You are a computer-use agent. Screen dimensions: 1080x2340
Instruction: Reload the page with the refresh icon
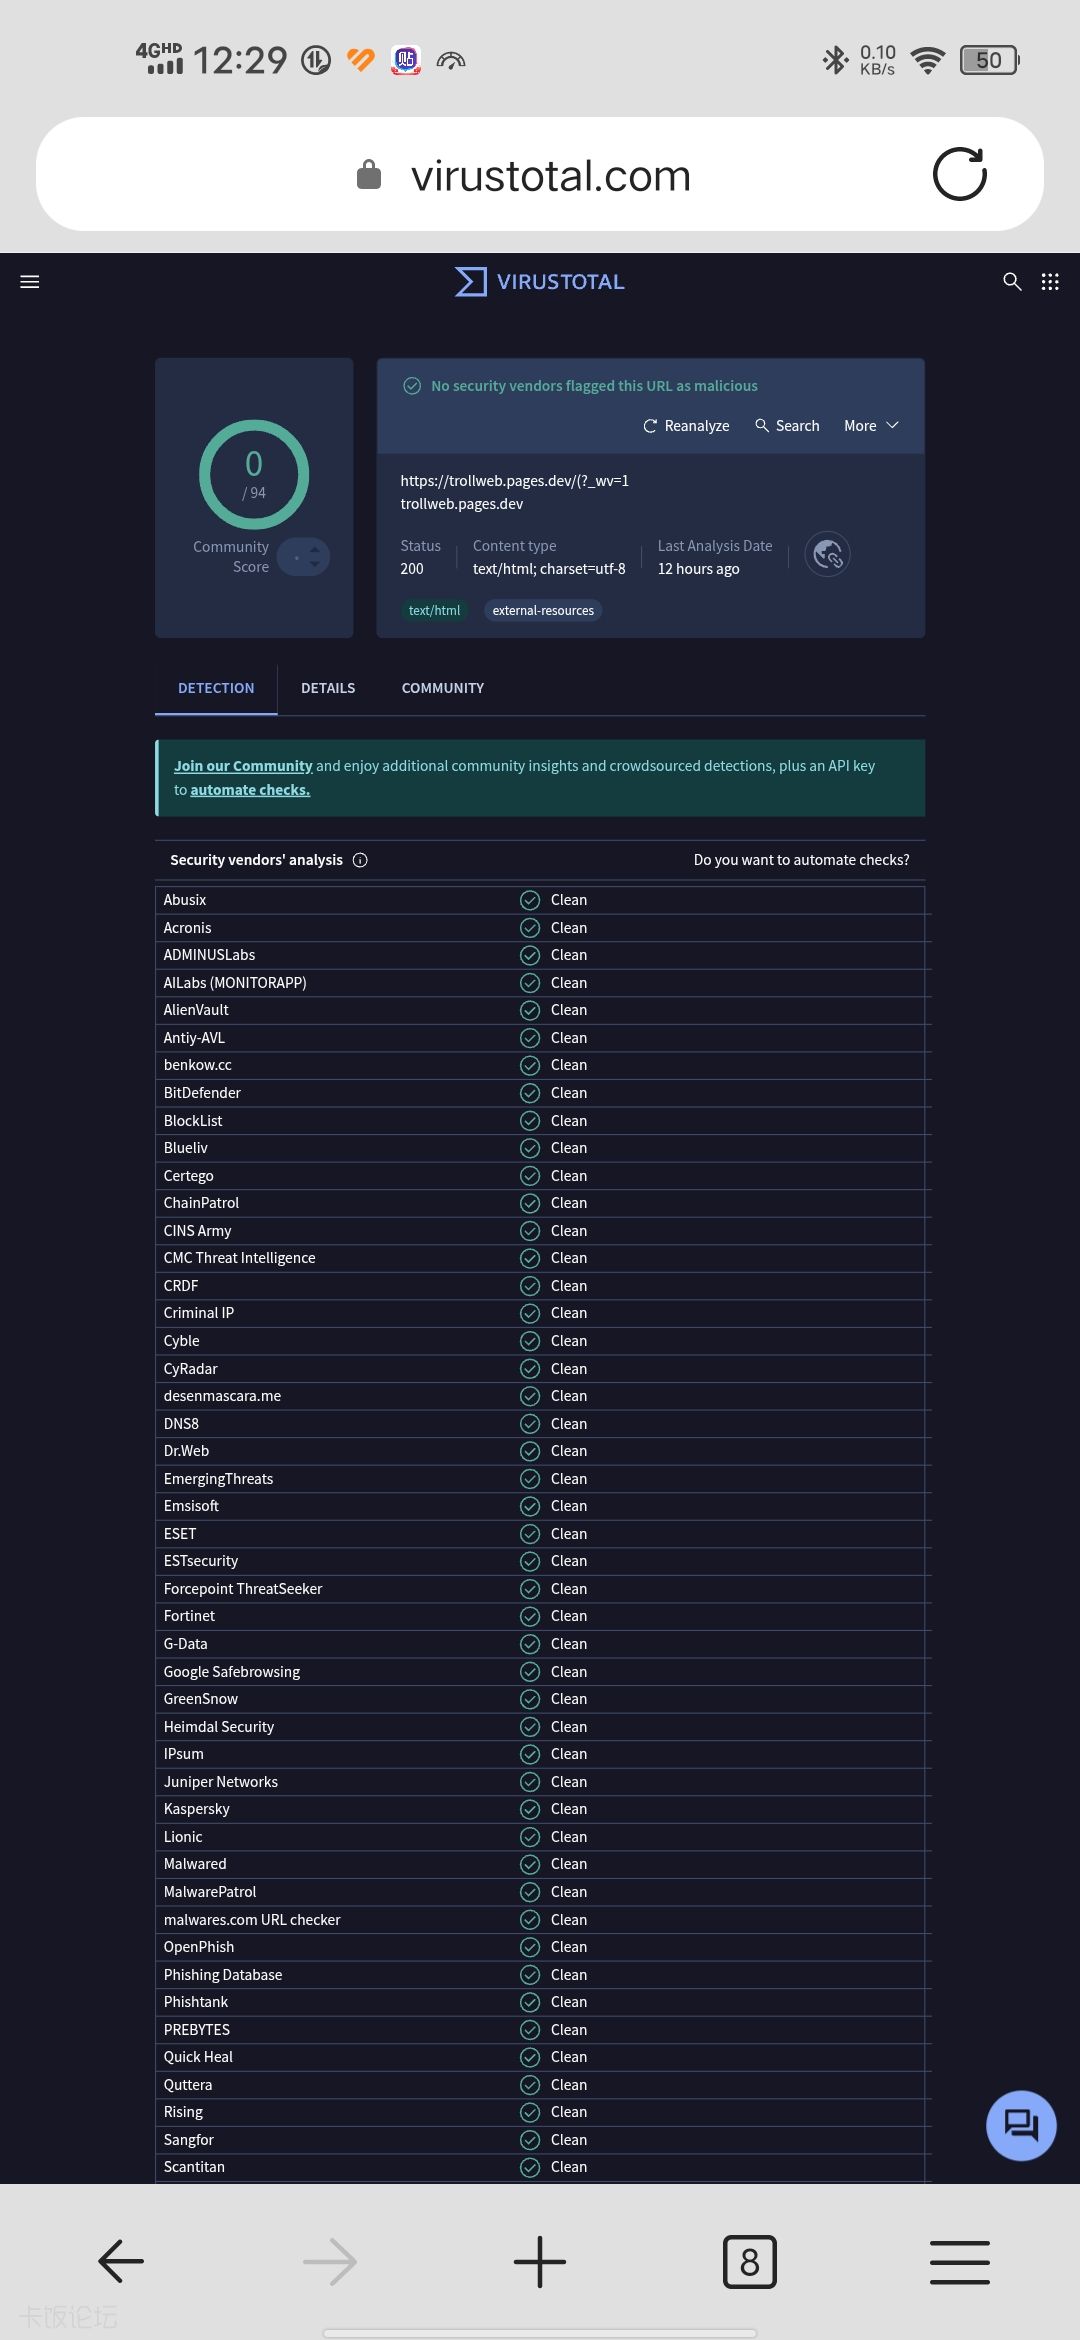(959, 175)
